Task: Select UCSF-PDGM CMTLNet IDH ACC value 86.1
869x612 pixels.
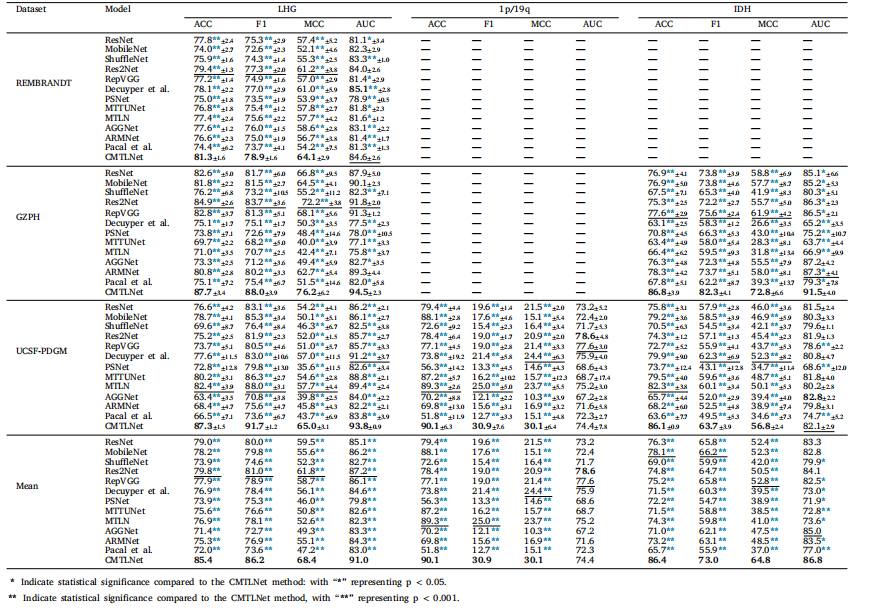Action: [664, 426]
